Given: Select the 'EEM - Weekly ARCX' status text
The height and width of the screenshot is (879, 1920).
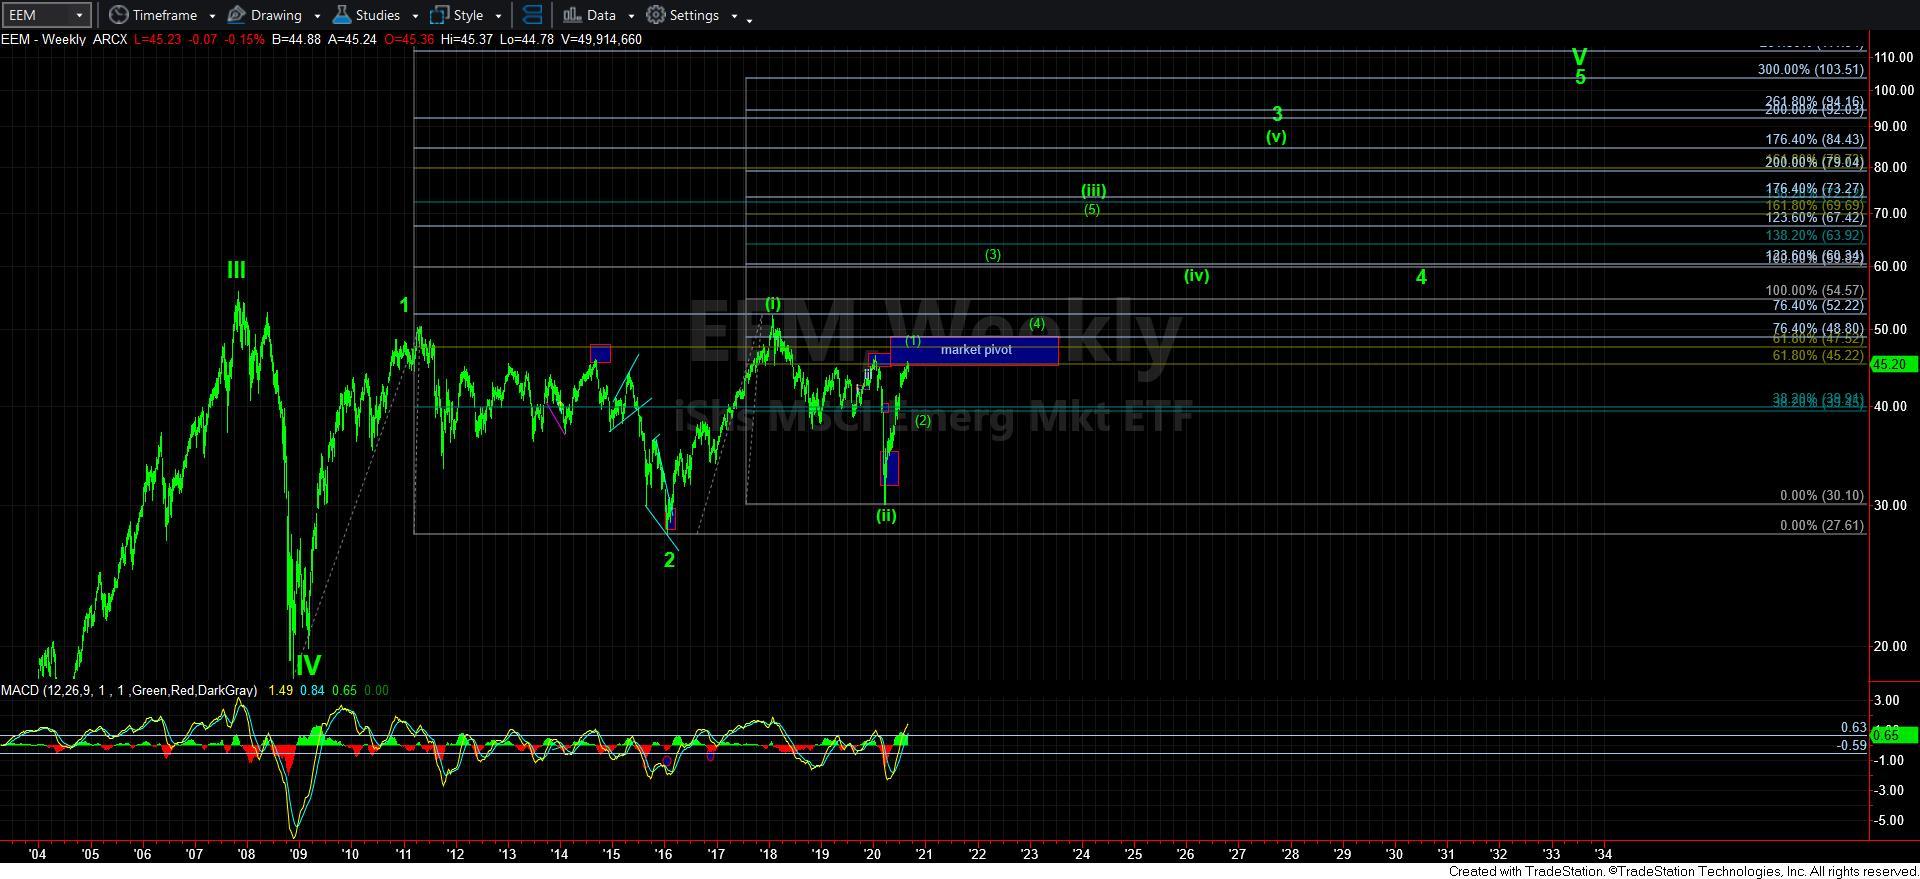Looking at the screenshot, I should 64,39.
